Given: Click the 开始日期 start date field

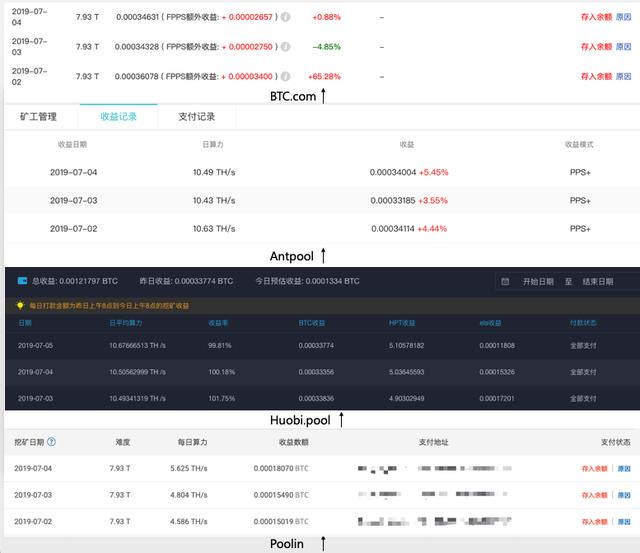Looking at the screenshot, I should 538,282.
